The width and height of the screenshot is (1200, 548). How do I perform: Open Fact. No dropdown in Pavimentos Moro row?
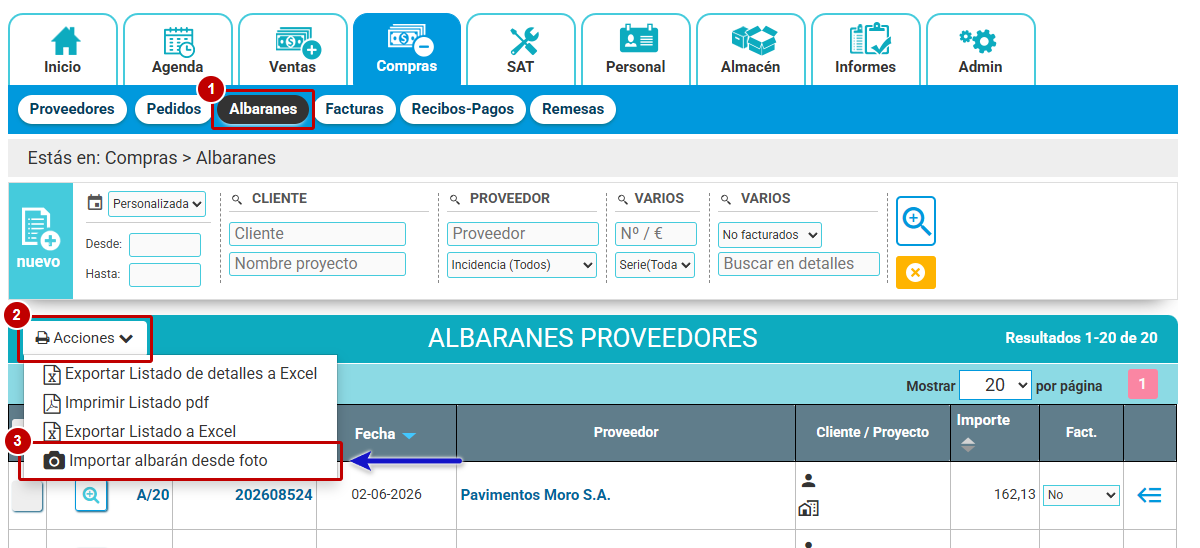[x=1081, y=495]
